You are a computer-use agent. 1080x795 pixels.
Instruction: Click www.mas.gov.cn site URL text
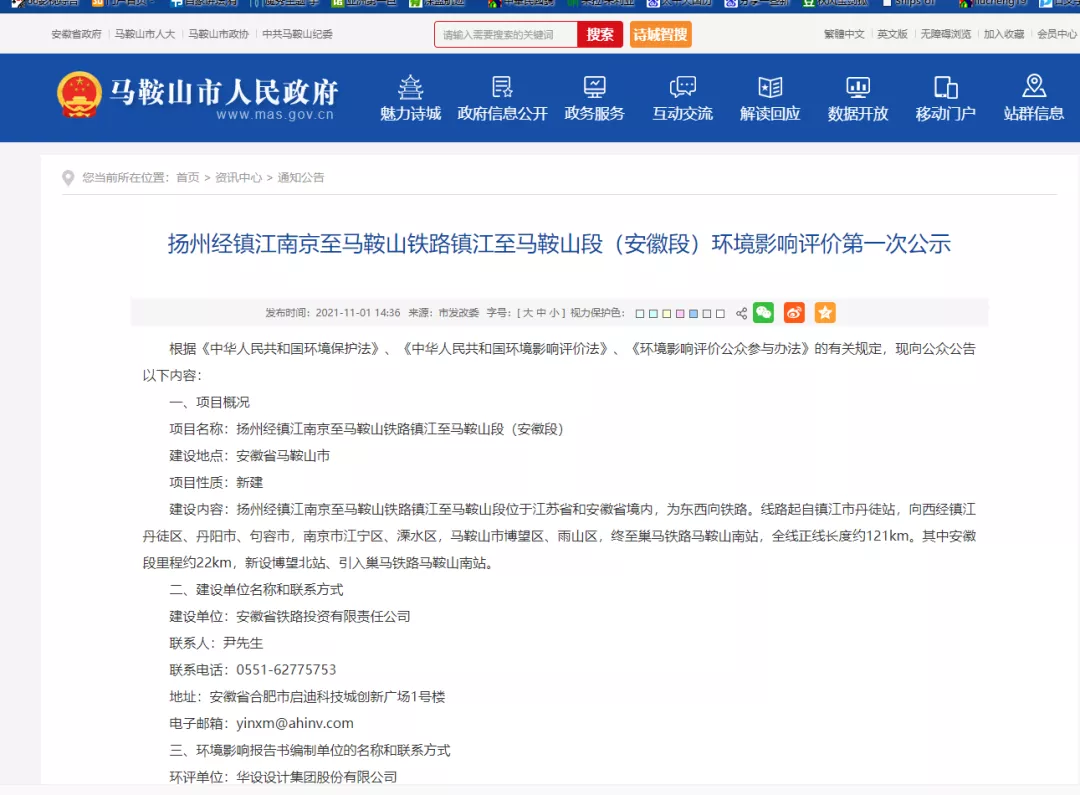275,114
